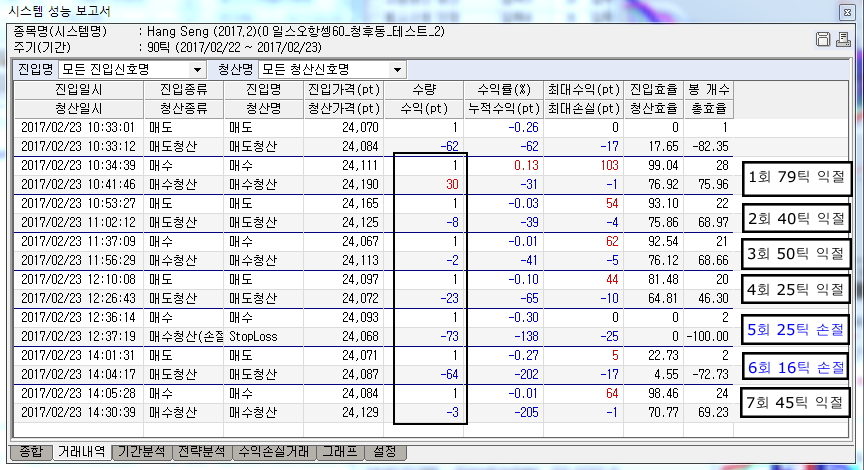This screenshot has width=864, height=470.
Task: Show the 그래프 tab
Action: click(338, 452)
